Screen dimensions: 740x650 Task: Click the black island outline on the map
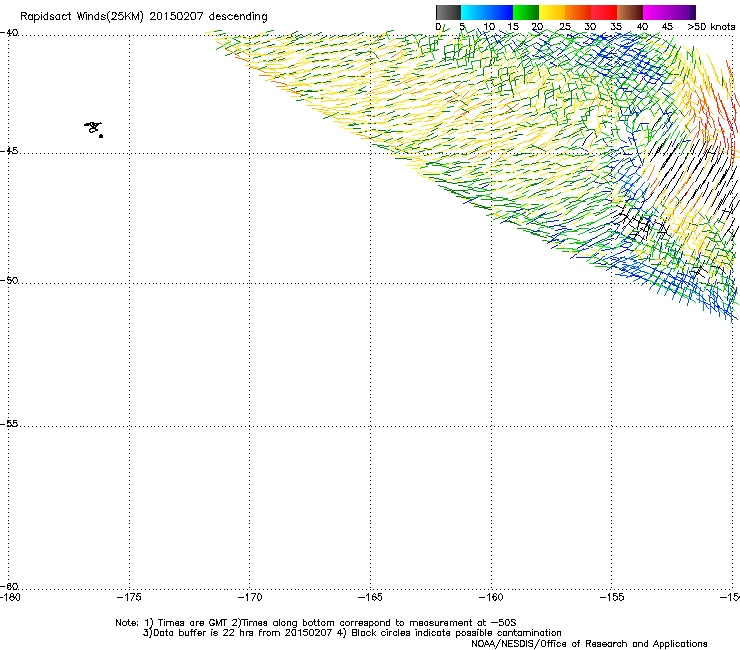pos(93,128)
